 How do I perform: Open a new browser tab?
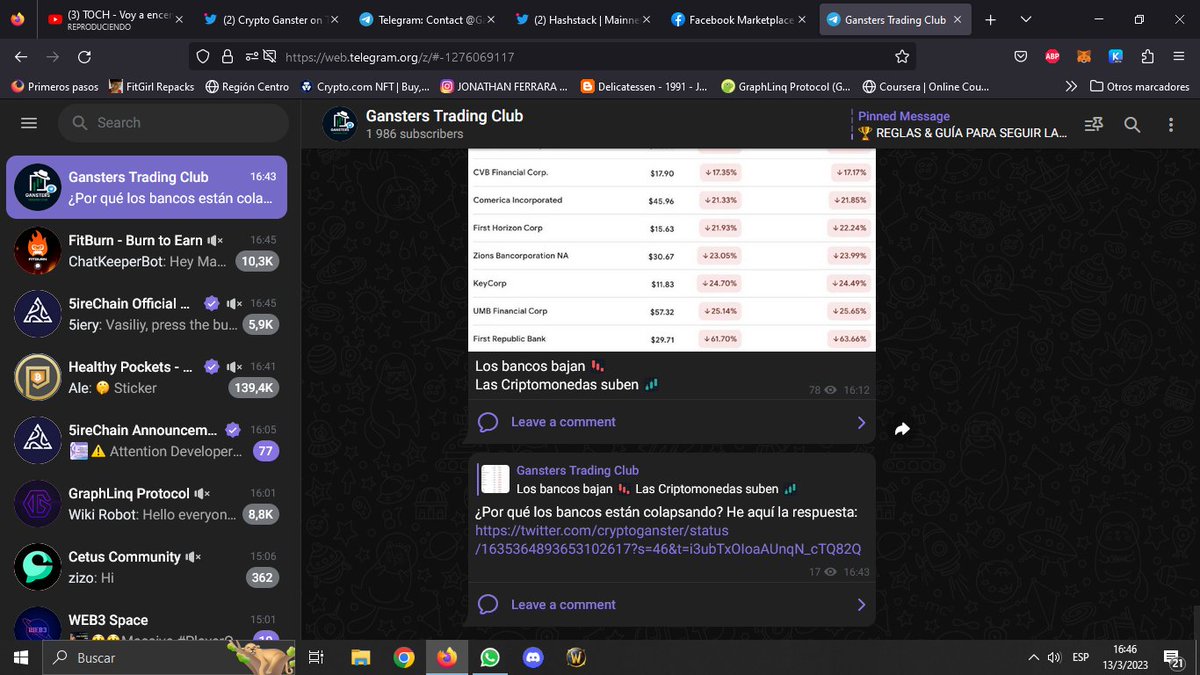pos(990,20)
